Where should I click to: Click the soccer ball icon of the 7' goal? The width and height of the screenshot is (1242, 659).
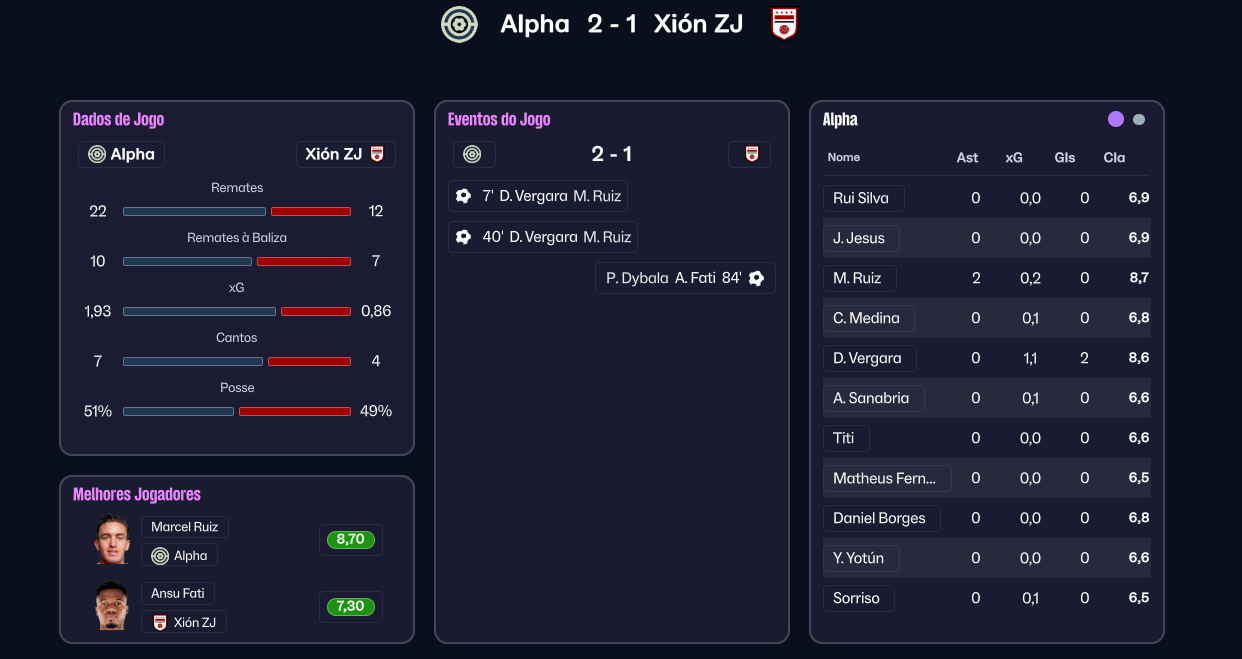[463, 196]
